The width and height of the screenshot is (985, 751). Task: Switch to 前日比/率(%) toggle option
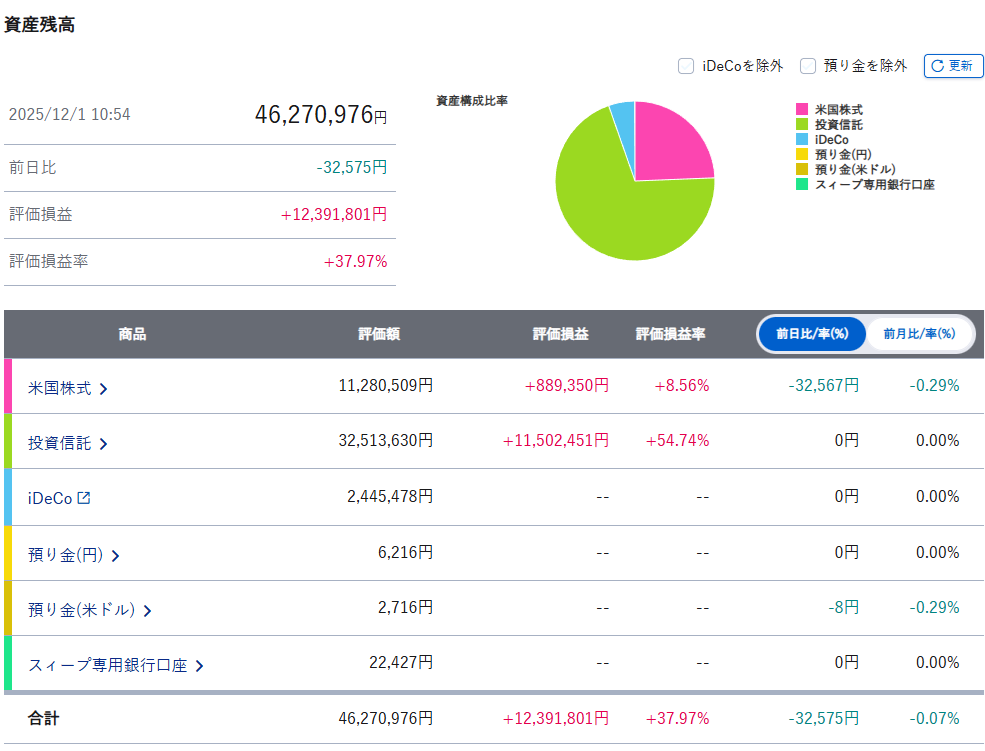coord(812,334)
